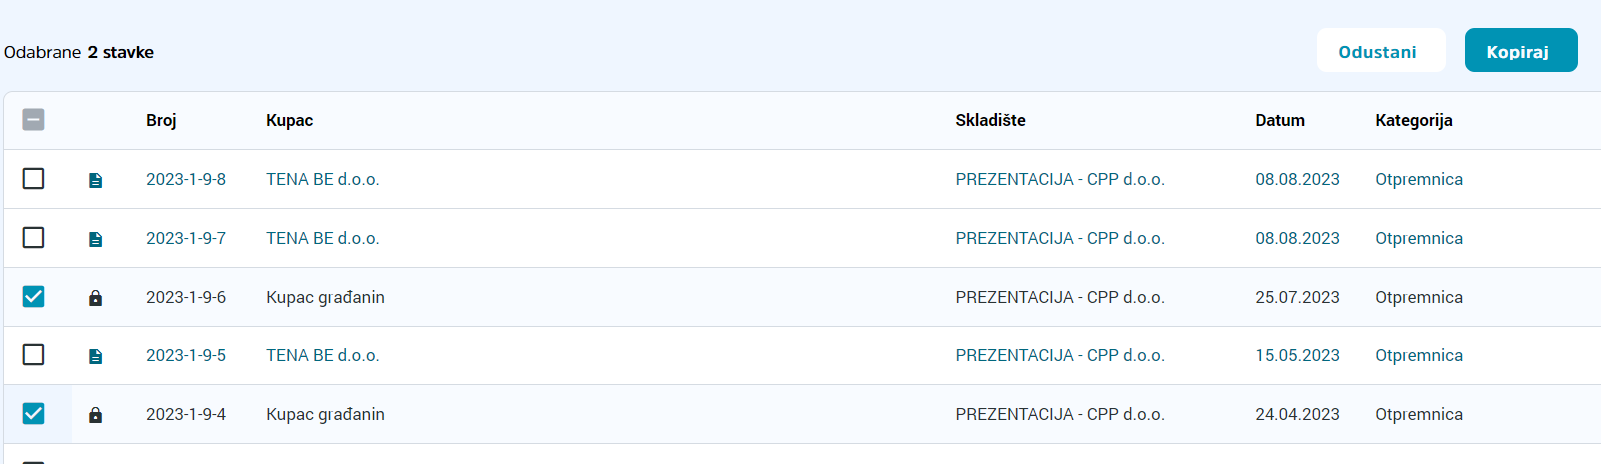Tick checkbox for row 2023-1-9-5
Viewport: 1601px width, 464px height.
pos(33,354)
